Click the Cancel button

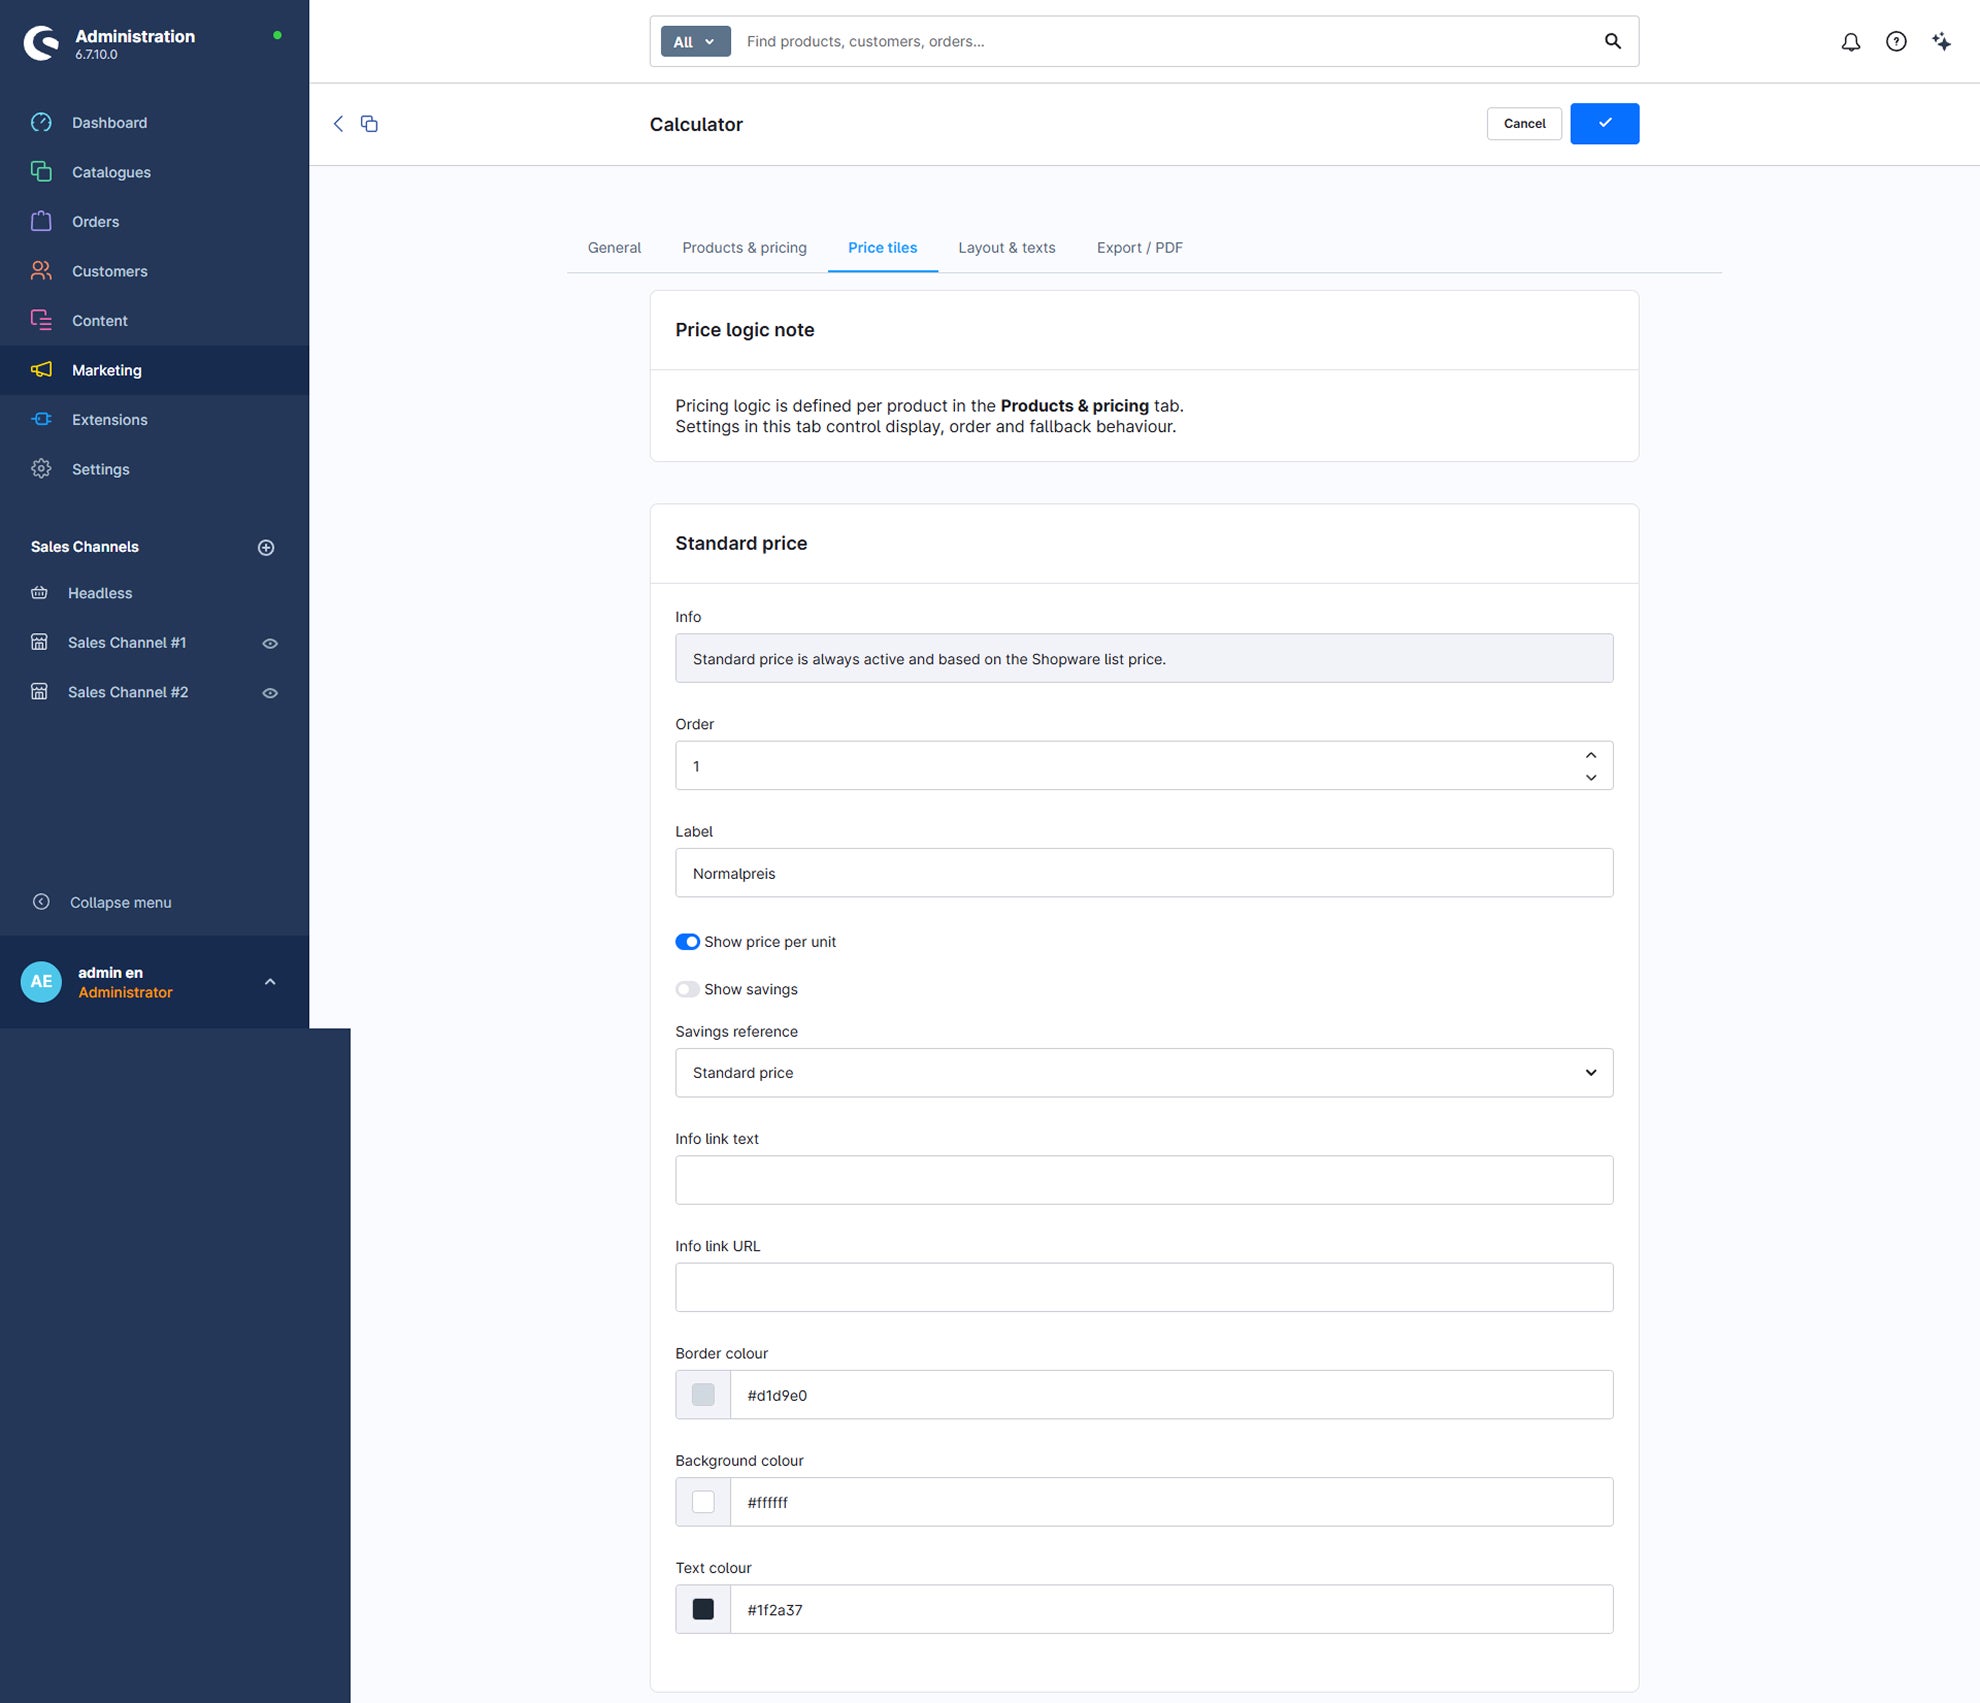(x=1524, y=123)
